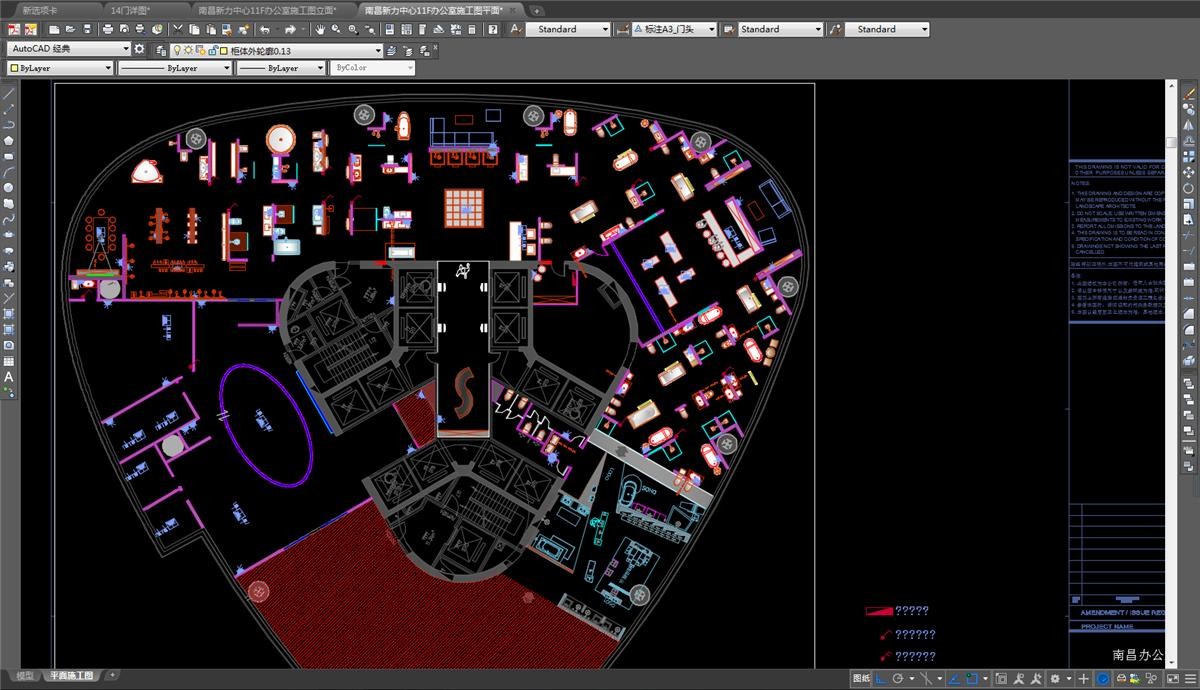Viewport: 1200px width, 690px height.
Task: Open the 标注A3_门头 dimension style dropdown
Action: (712, 30)
